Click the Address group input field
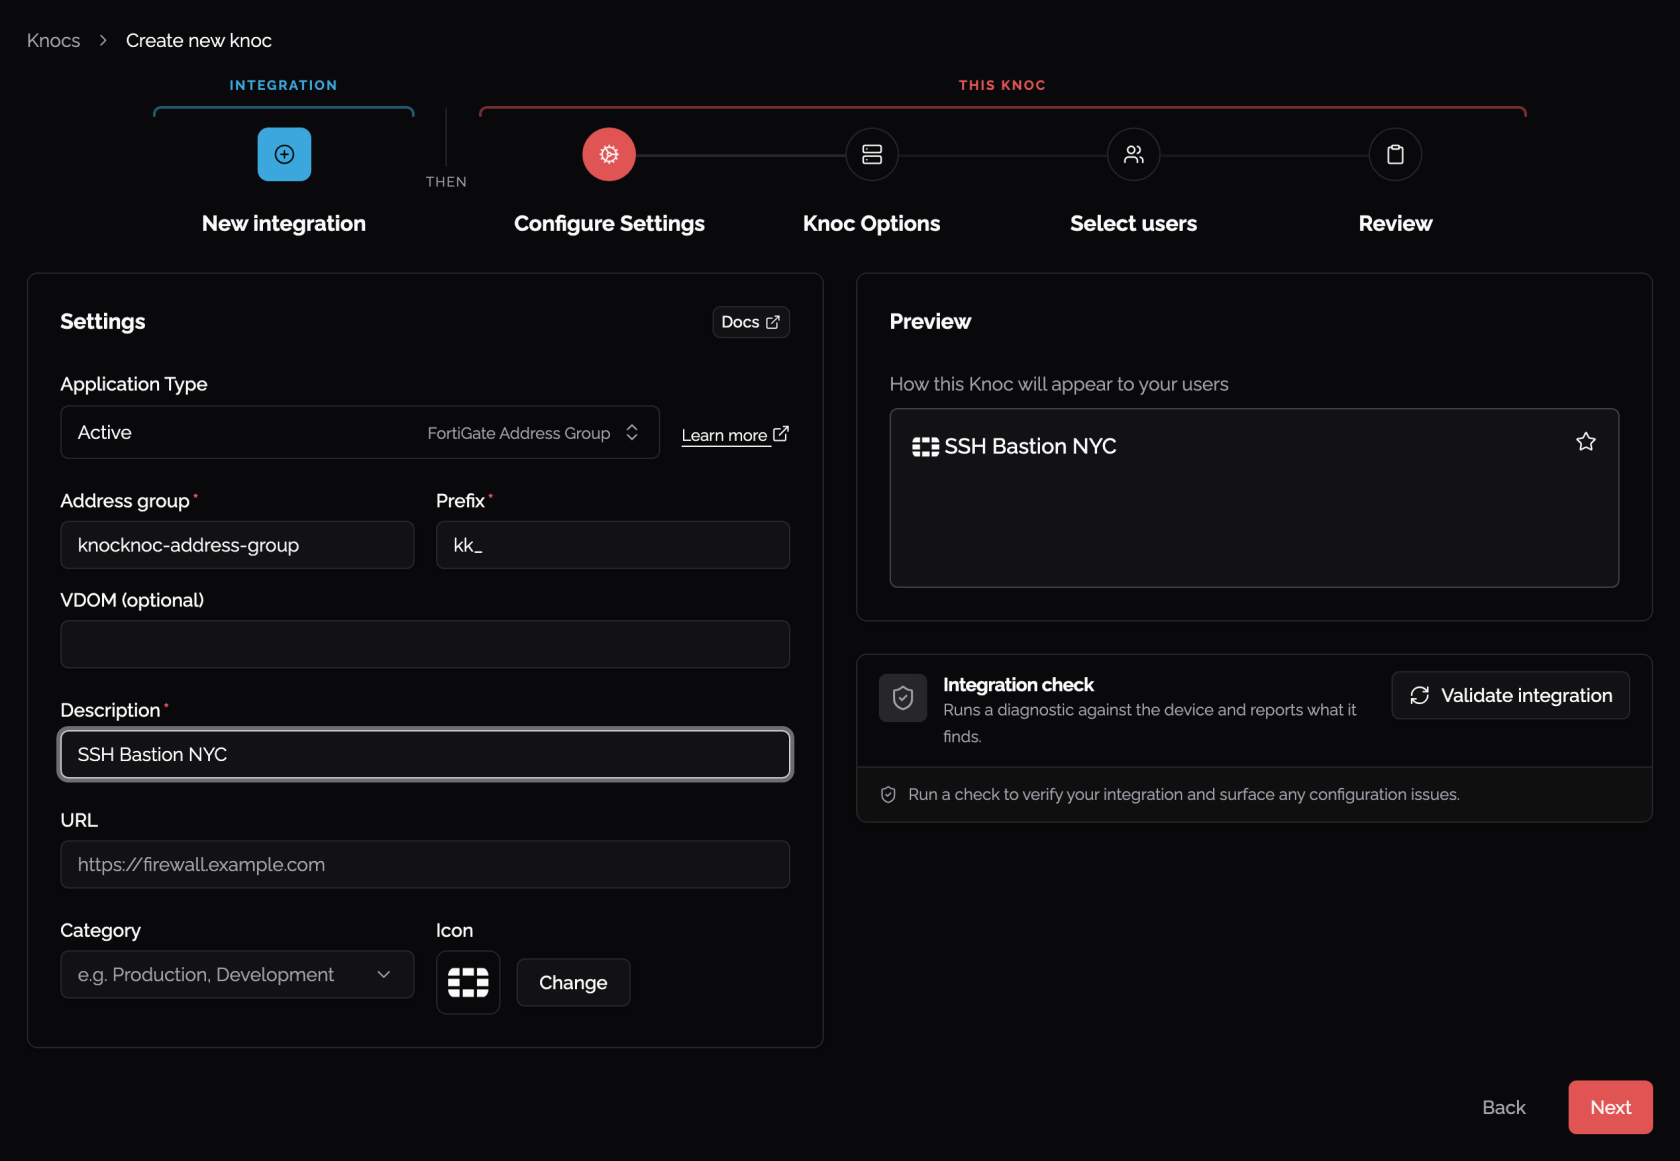This screenshot has height=1161, width=1680. (x=237, y=545)
